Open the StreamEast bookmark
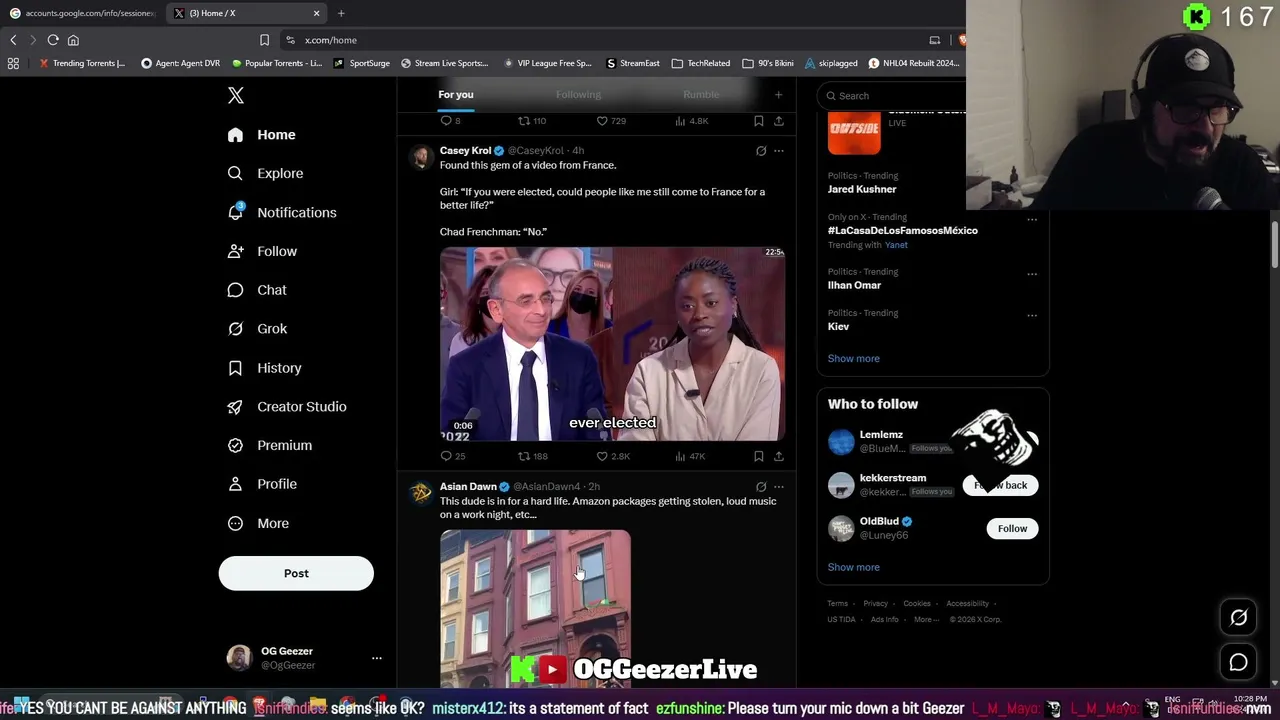The image size is (1280, 720). (633, 63)
